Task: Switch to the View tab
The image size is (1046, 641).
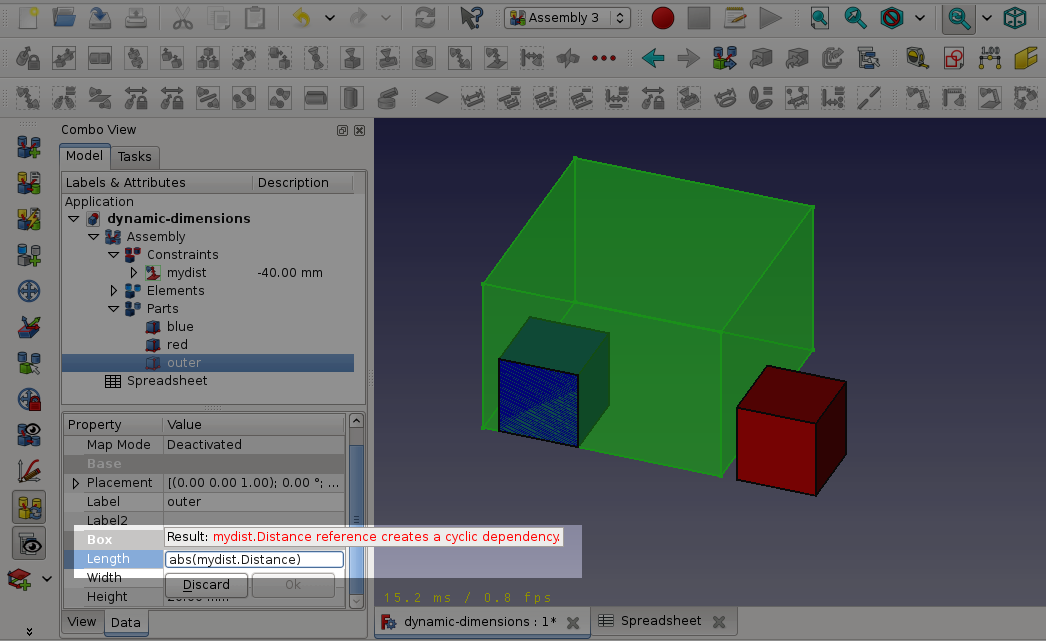Action: (x=81, y=621)
